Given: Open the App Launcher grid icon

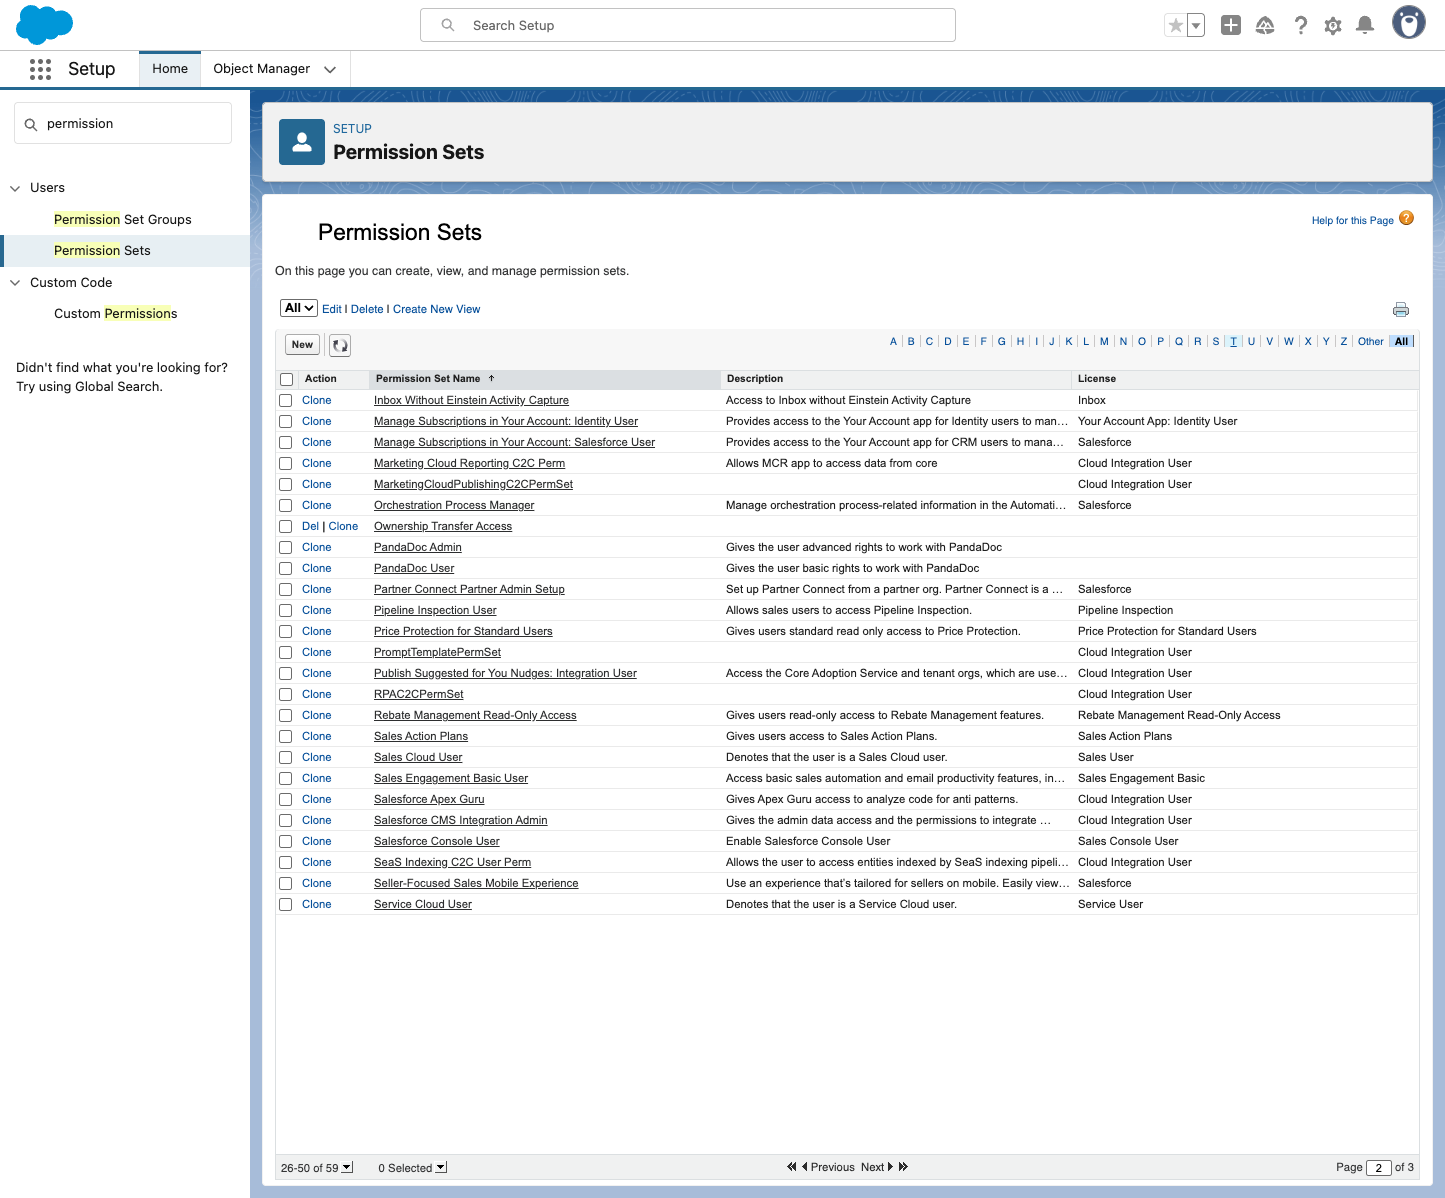Looking at the screenshot, I should (40, 69).
